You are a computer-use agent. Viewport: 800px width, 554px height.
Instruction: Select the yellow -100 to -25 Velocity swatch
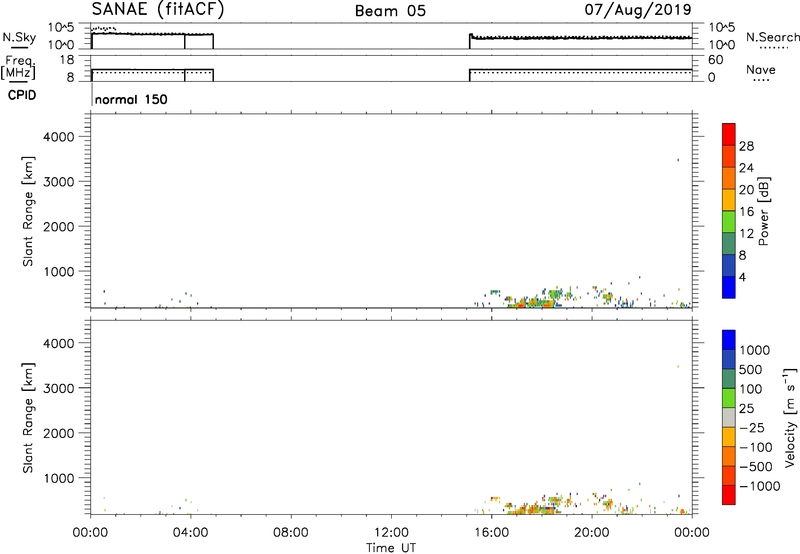click(x=729, y=437)
